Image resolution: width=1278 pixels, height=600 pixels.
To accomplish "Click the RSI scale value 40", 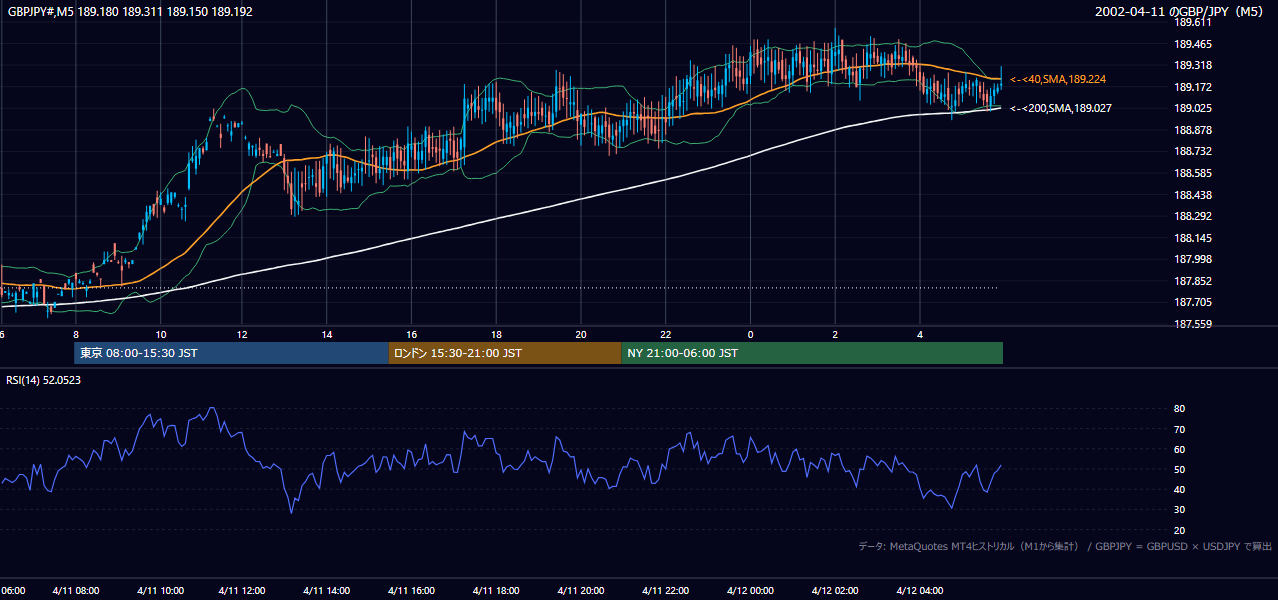I will coord(1180,490).
